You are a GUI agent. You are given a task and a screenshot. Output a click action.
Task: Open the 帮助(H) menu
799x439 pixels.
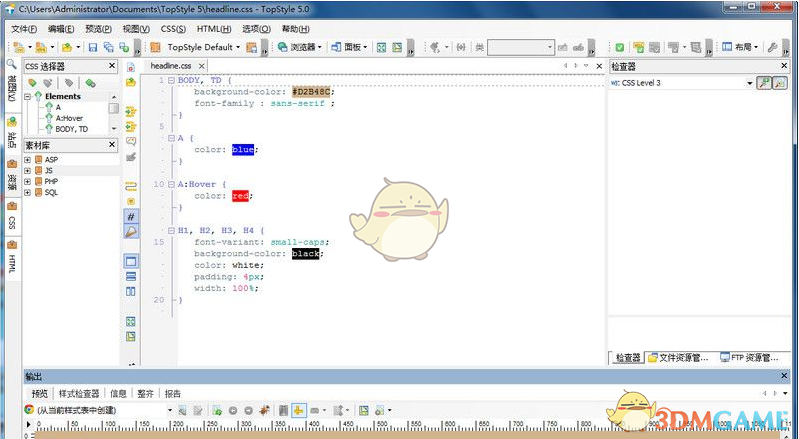pyautogui.click(x=296, y=29)
